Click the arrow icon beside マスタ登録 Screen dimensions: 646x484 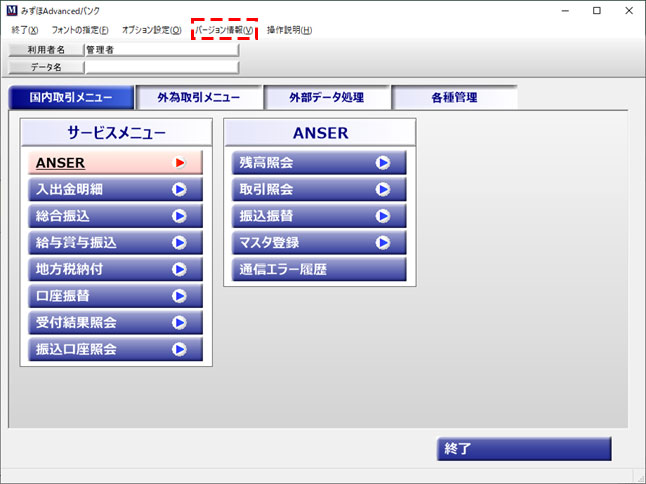coord(383,243)
